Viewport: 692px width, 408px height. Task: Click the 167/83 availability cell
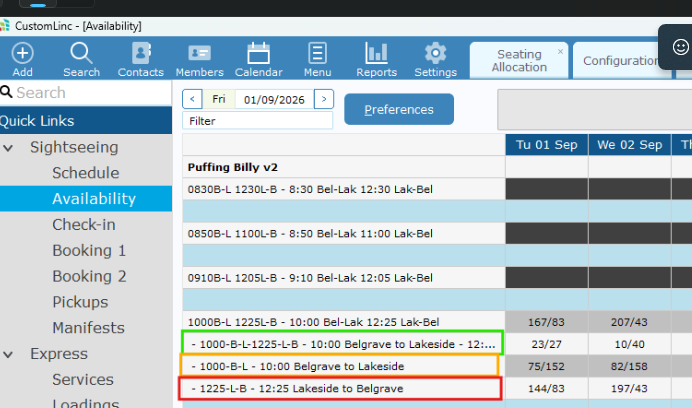546,322
